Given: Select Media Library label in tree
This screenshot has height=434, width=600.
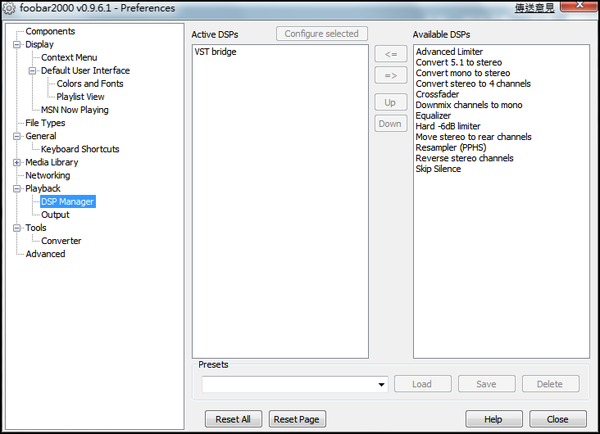Looking at the screenshot, I should click(52, 162).
